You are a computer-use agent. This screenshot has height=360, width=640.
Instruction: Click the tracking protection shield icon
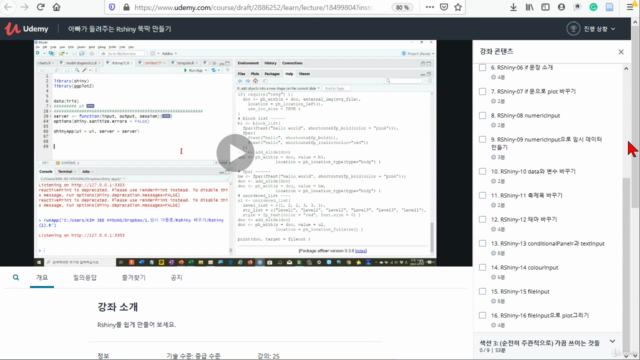click(112, 7)
